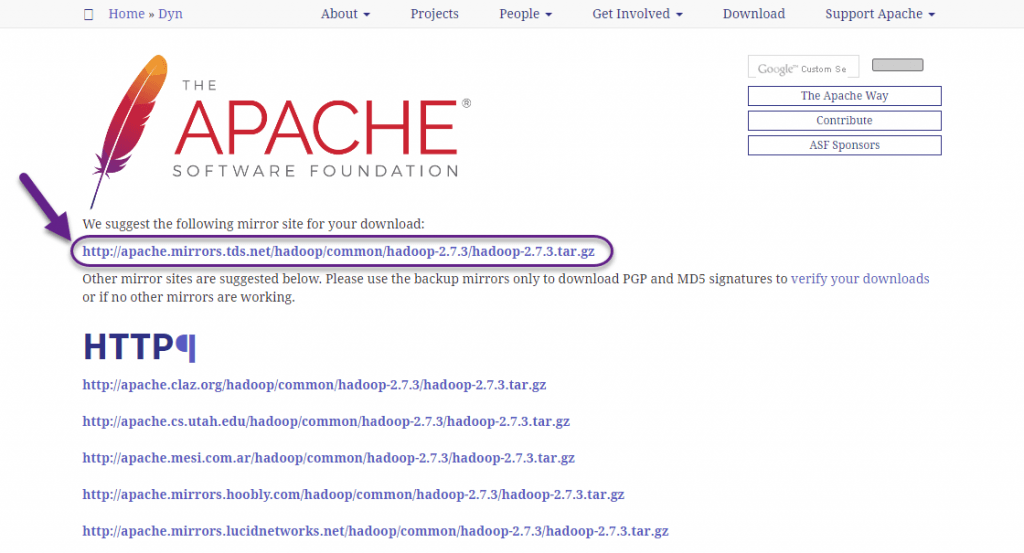Open The Apache Way button

pyautogui.click(x=844, y=96)
